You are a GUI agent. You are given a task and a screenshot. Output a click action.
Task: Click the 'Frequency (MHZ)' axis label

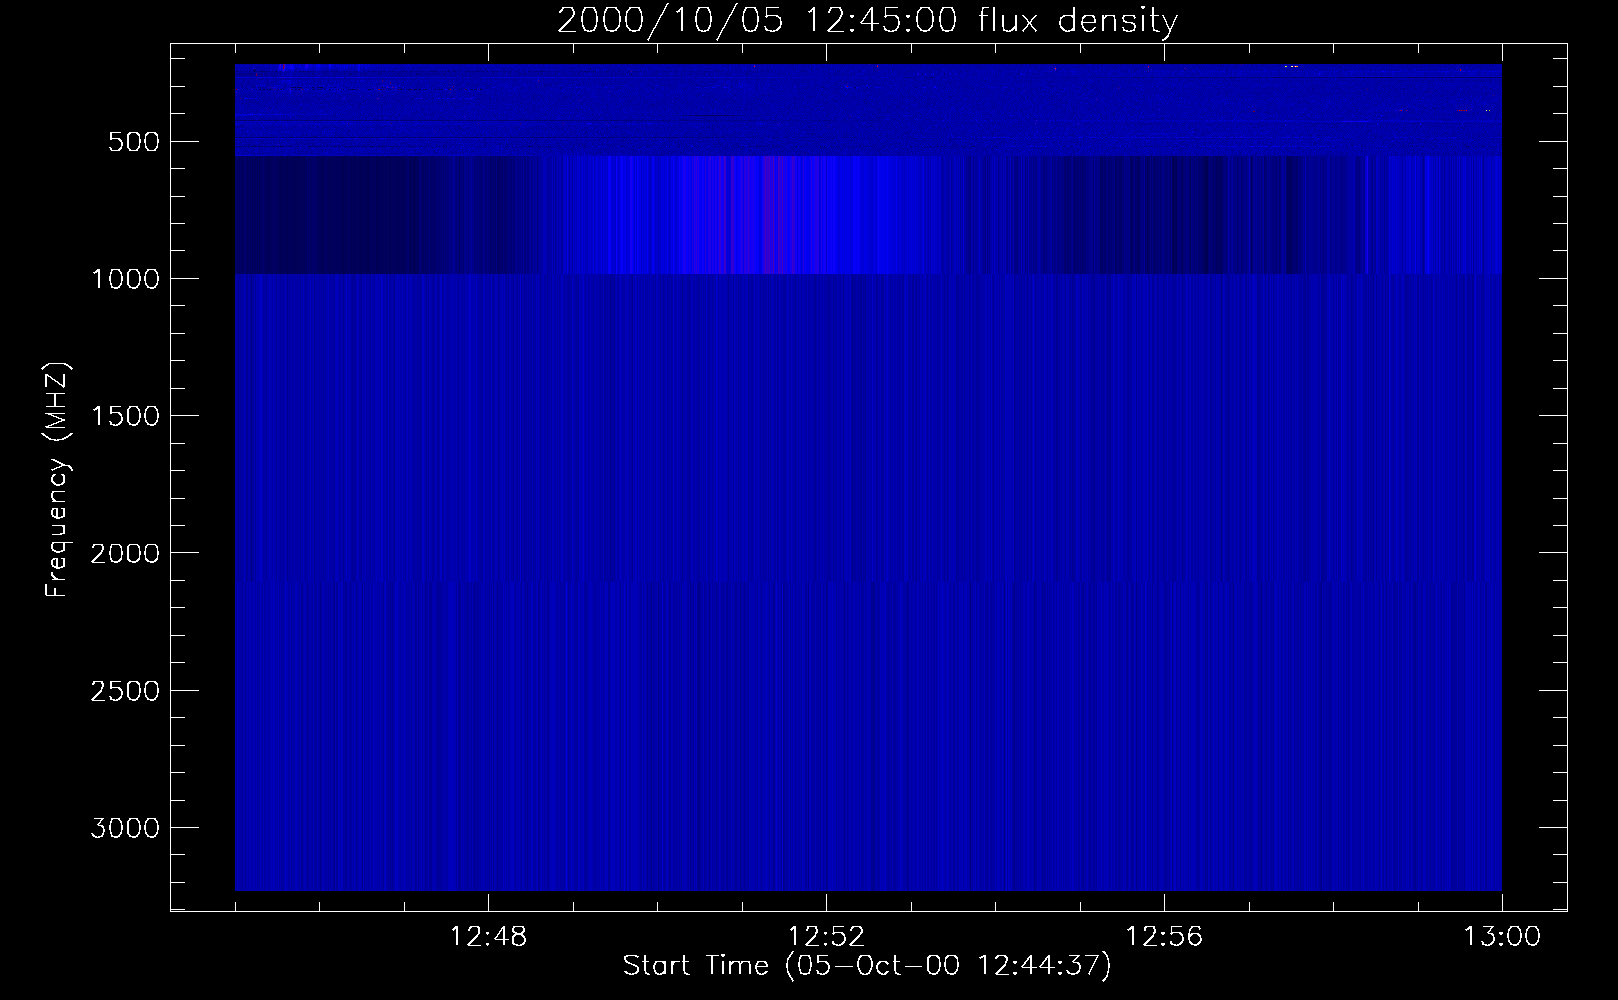58,480
